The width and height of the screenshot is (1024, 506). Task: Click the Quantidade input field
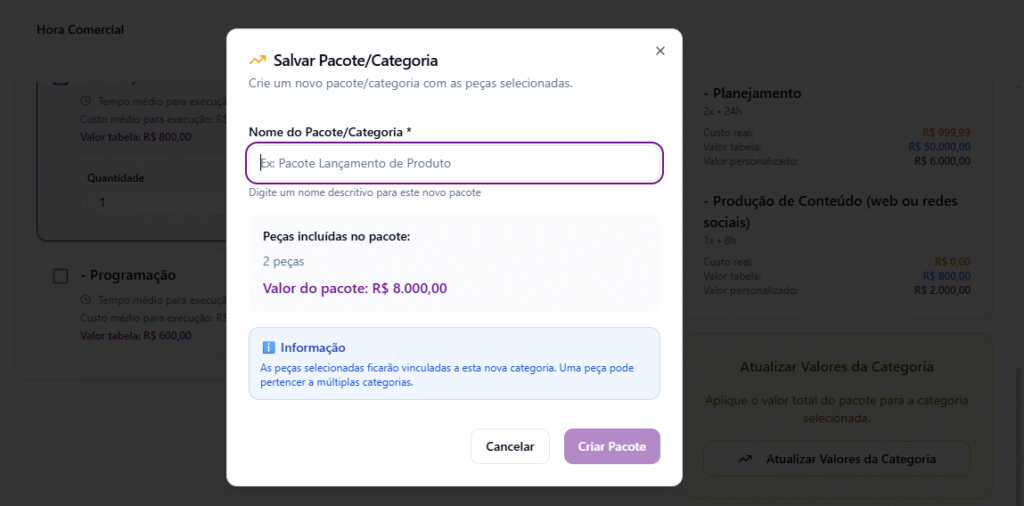pos(150,202)
